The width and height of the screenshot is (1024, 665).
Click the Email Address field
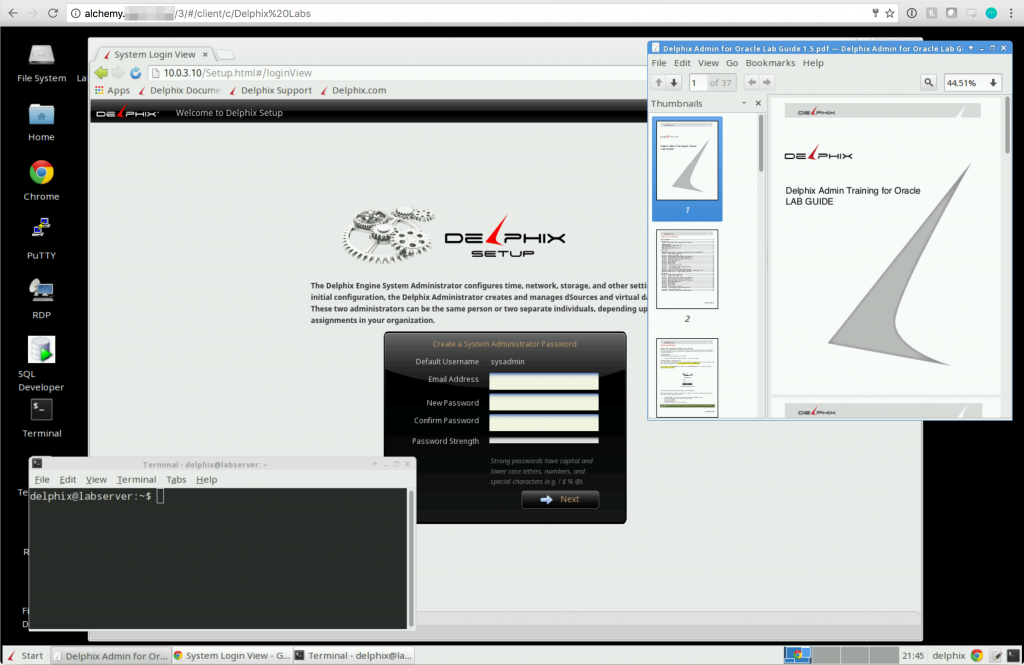coord(543,381)
